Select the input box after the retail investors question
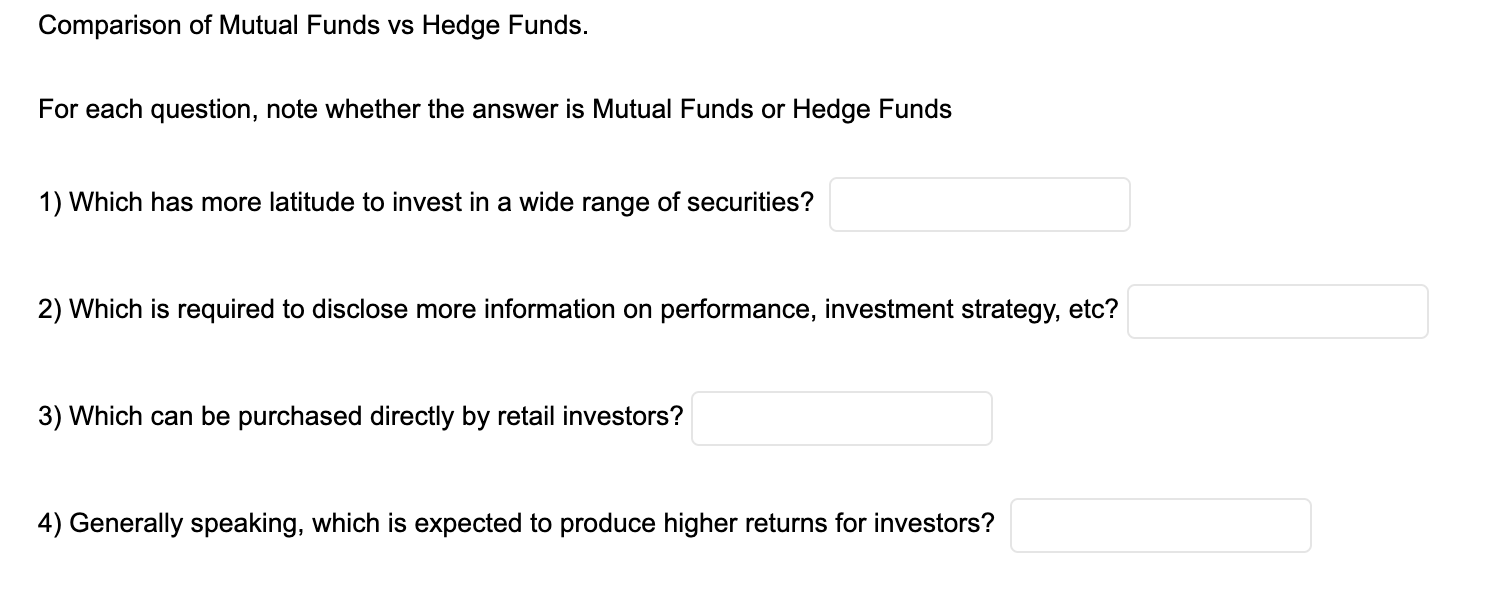1498x598 pixels. click(x=842, y=418)
